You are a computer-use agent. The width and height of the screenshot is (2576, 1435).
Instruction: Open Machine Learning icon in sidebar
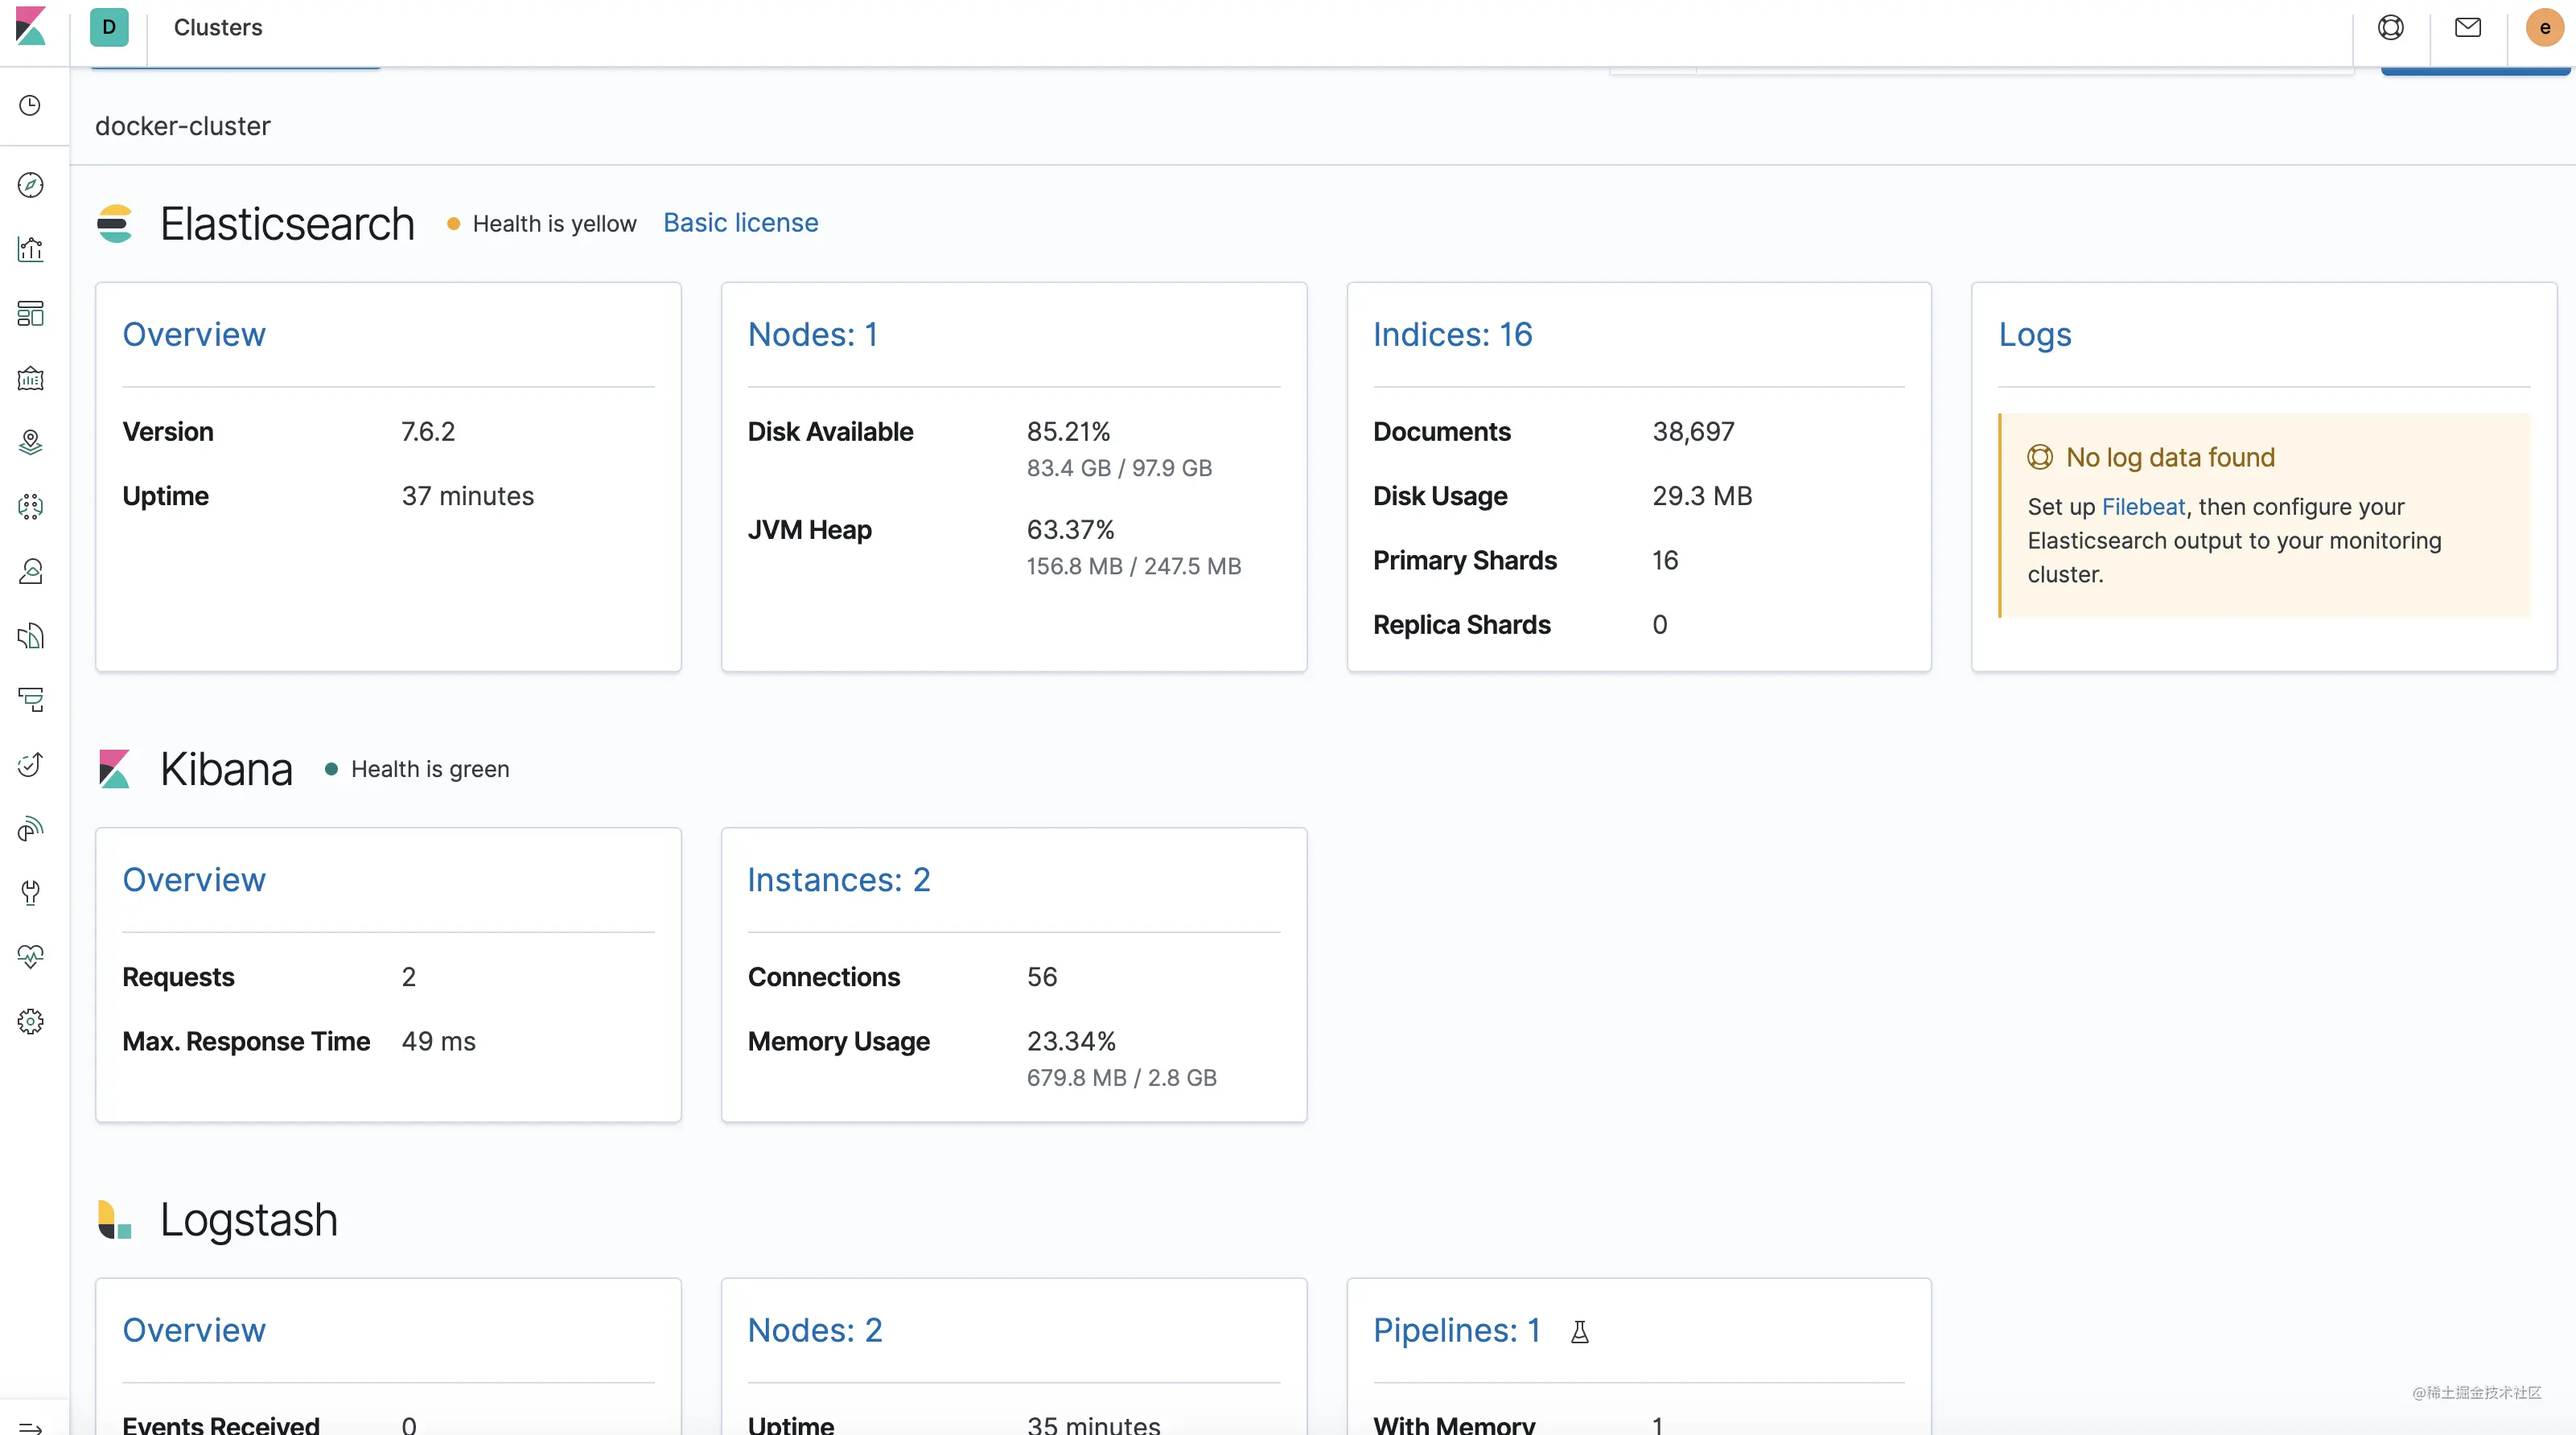[31, 507]
